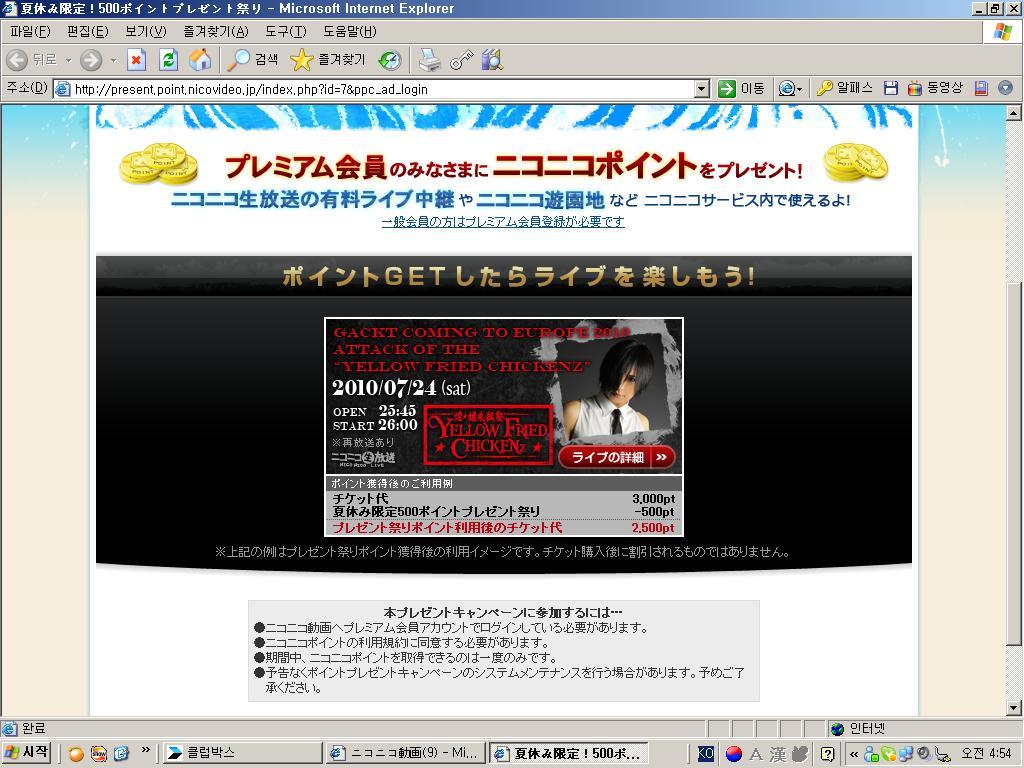Click the page icon in address bar
The image size is (1024, 768).
click(63, 89)
